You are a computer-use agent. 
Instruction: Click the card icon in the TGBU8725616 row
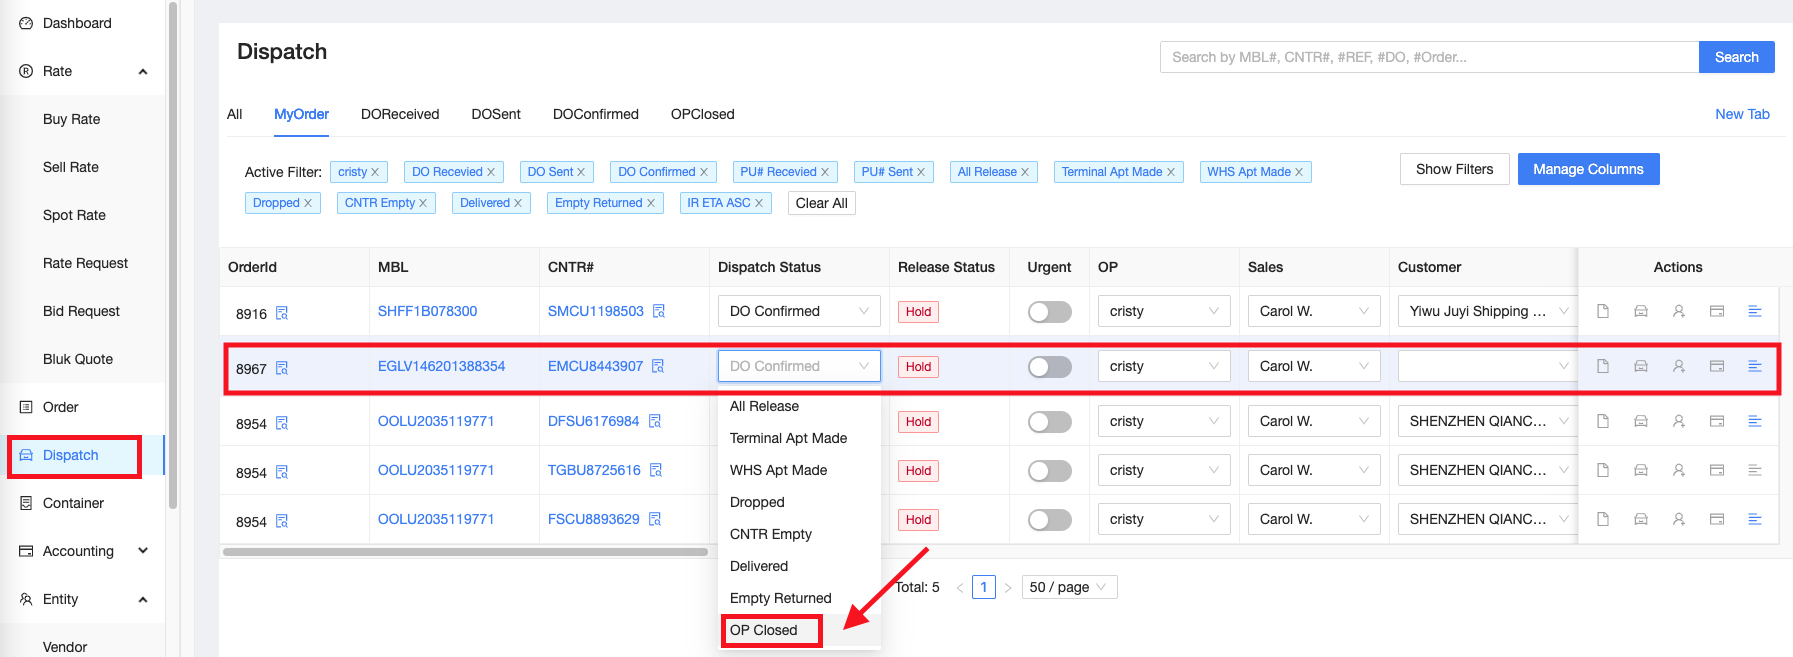(1716, 470)
